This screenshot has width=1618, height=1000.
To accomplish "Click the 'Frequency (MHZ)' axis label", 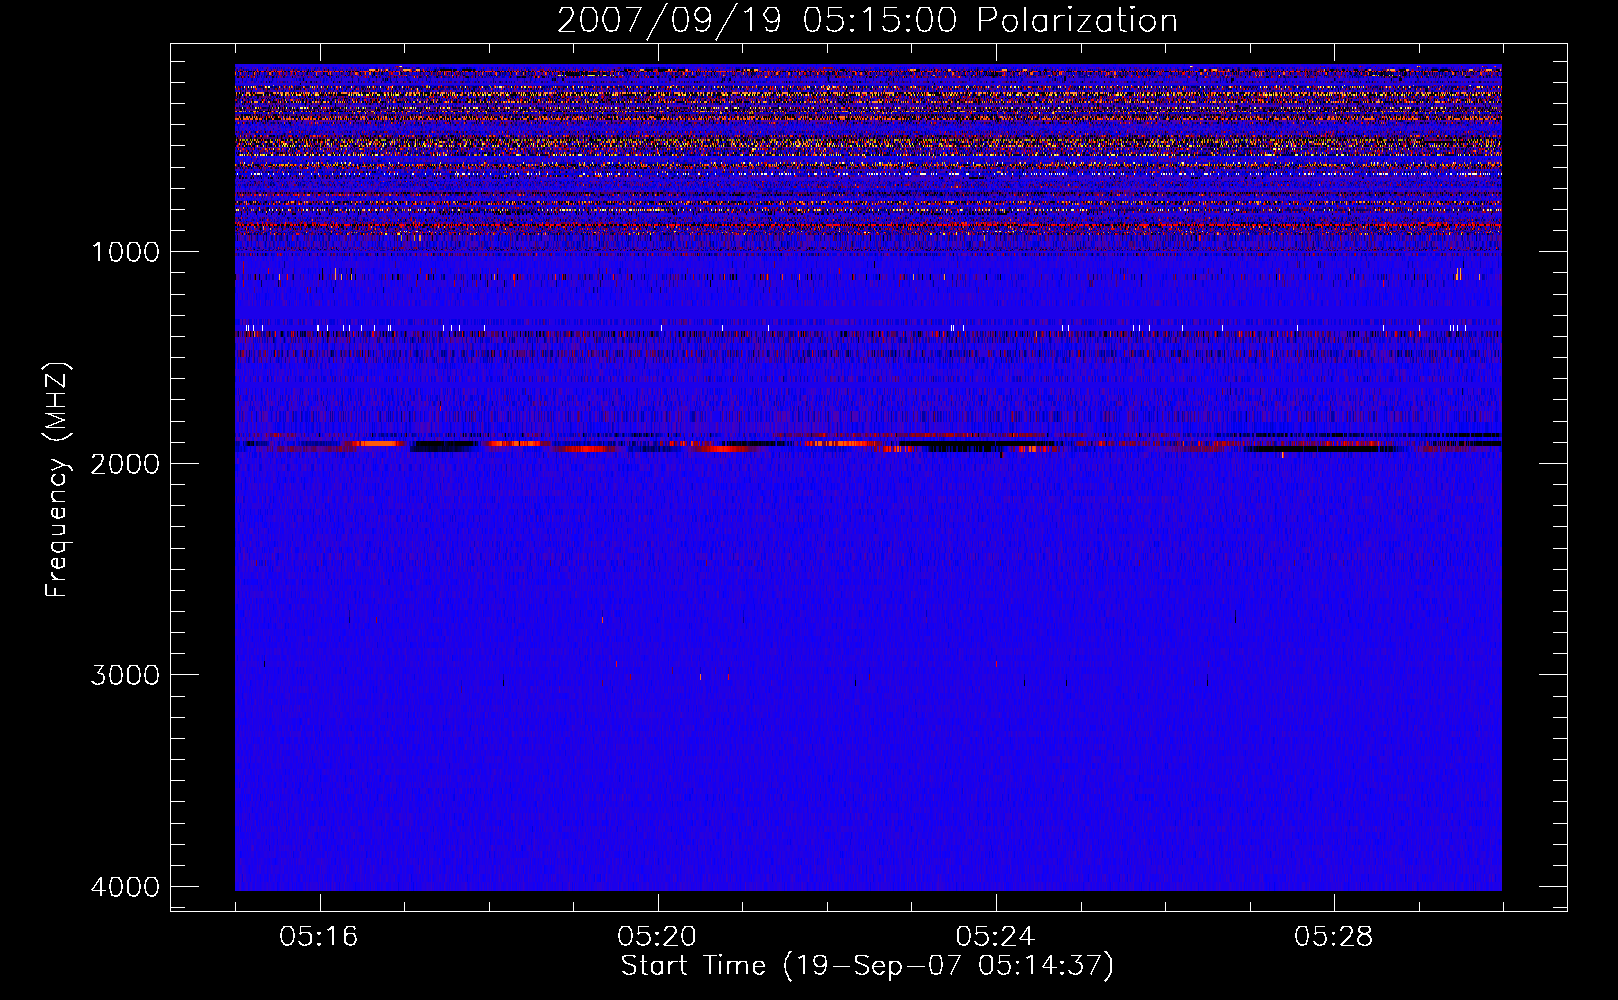I will [57, 480].
